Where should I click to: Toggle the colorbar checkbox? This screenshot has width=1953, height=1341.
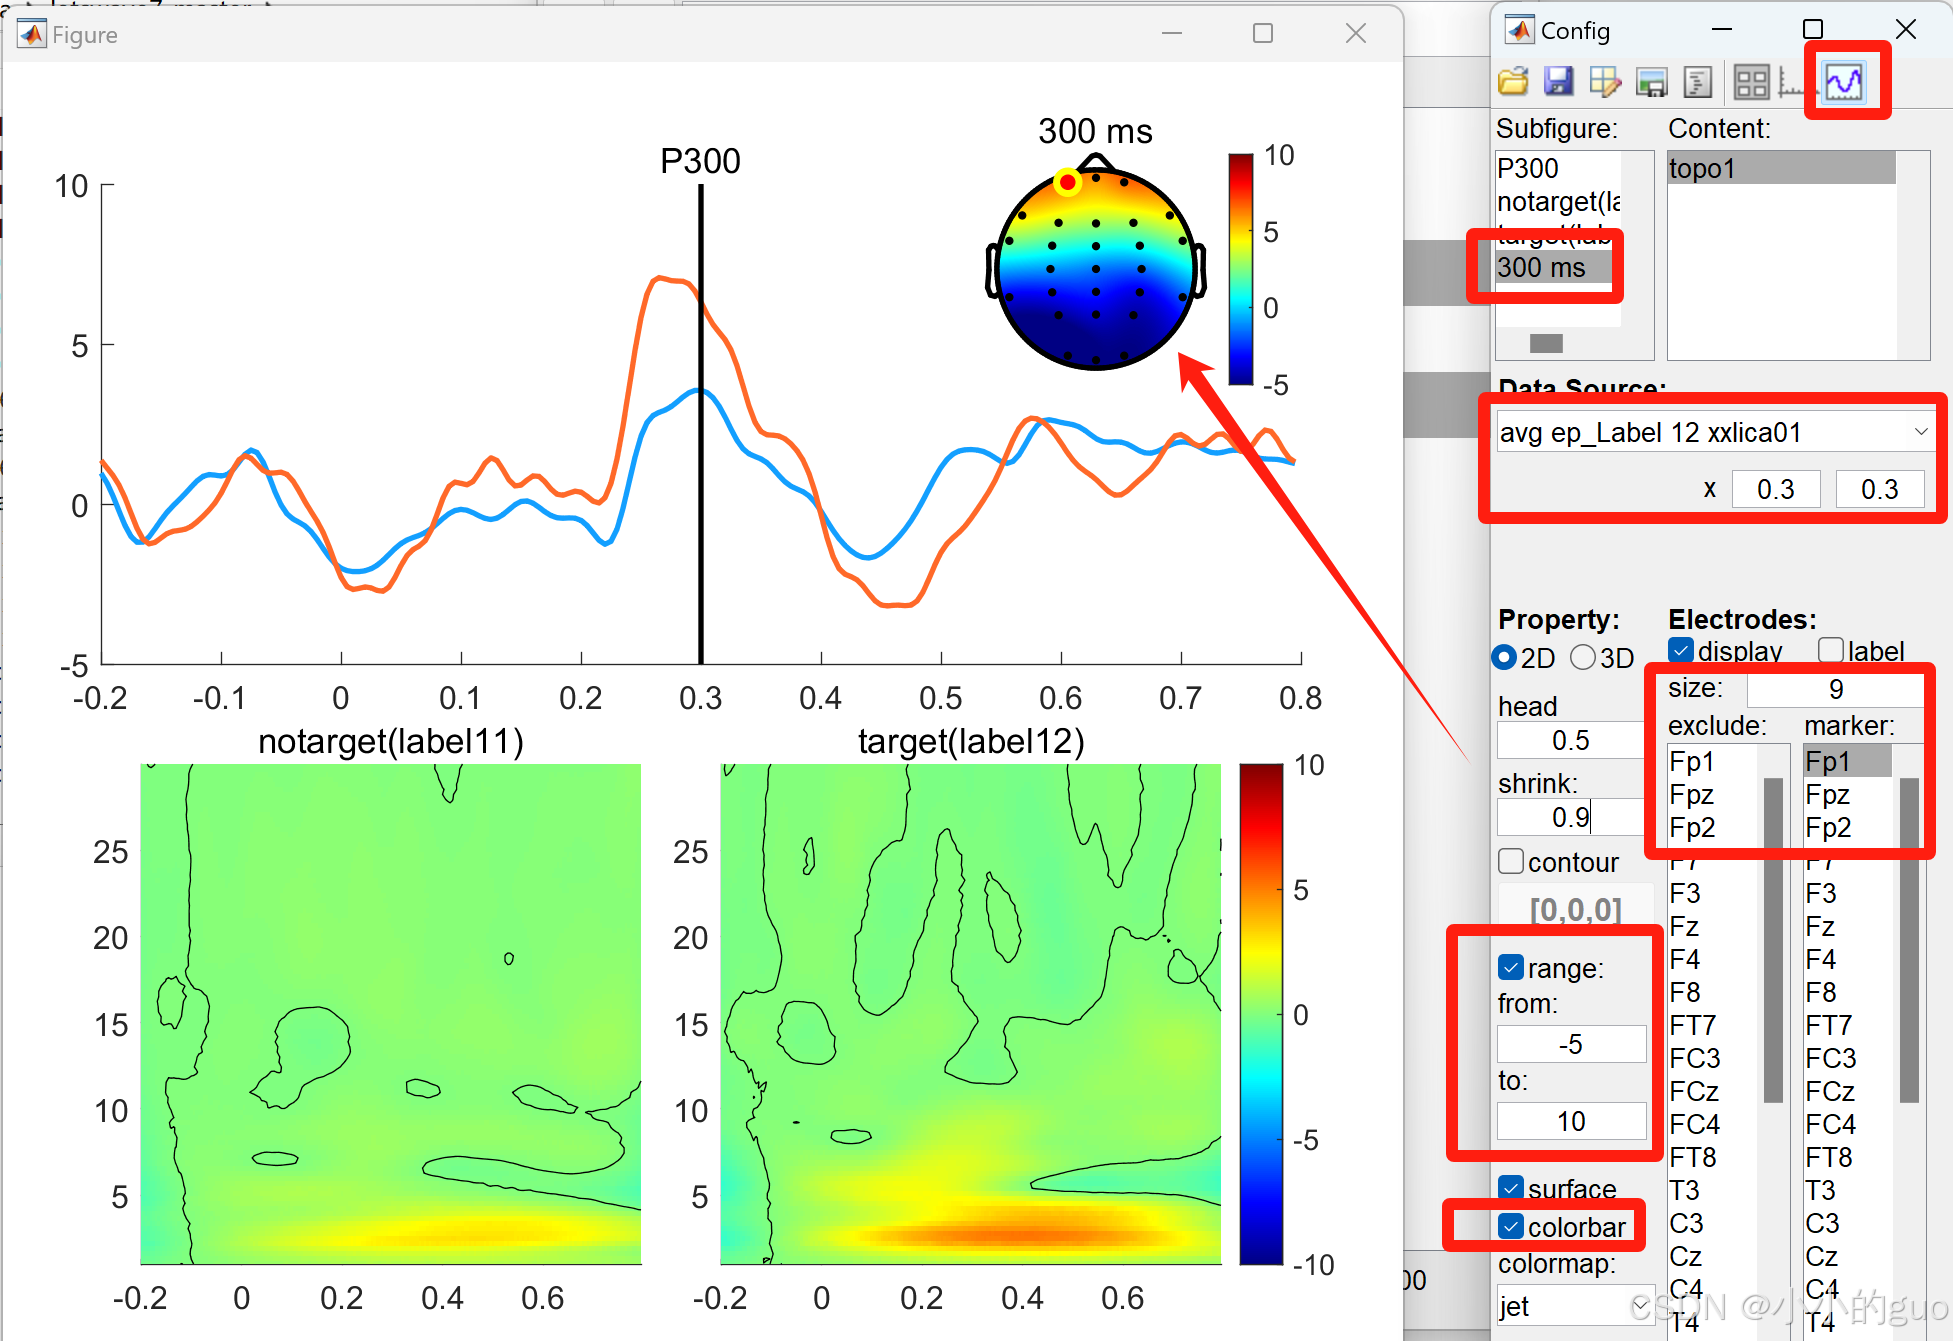click(1511, 1226)
